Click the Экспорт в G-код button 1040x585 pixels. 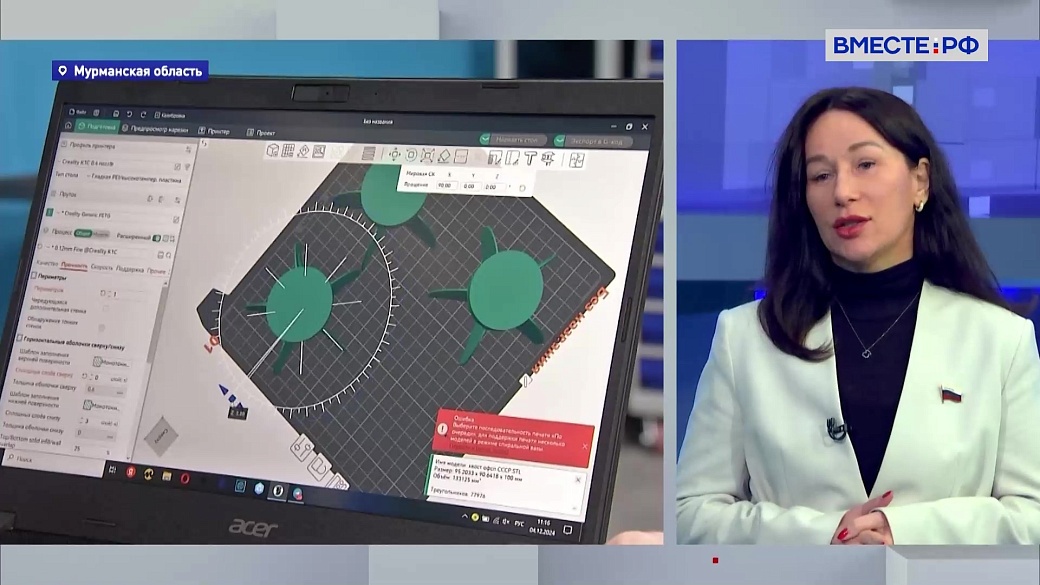595,141
